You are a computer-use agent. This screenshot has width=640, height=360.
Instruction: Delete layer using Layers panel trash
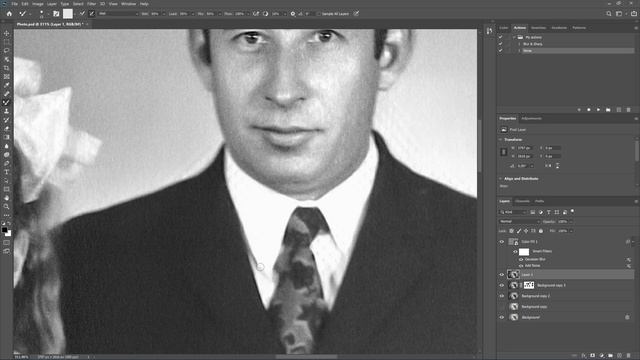tap(629, 356)
